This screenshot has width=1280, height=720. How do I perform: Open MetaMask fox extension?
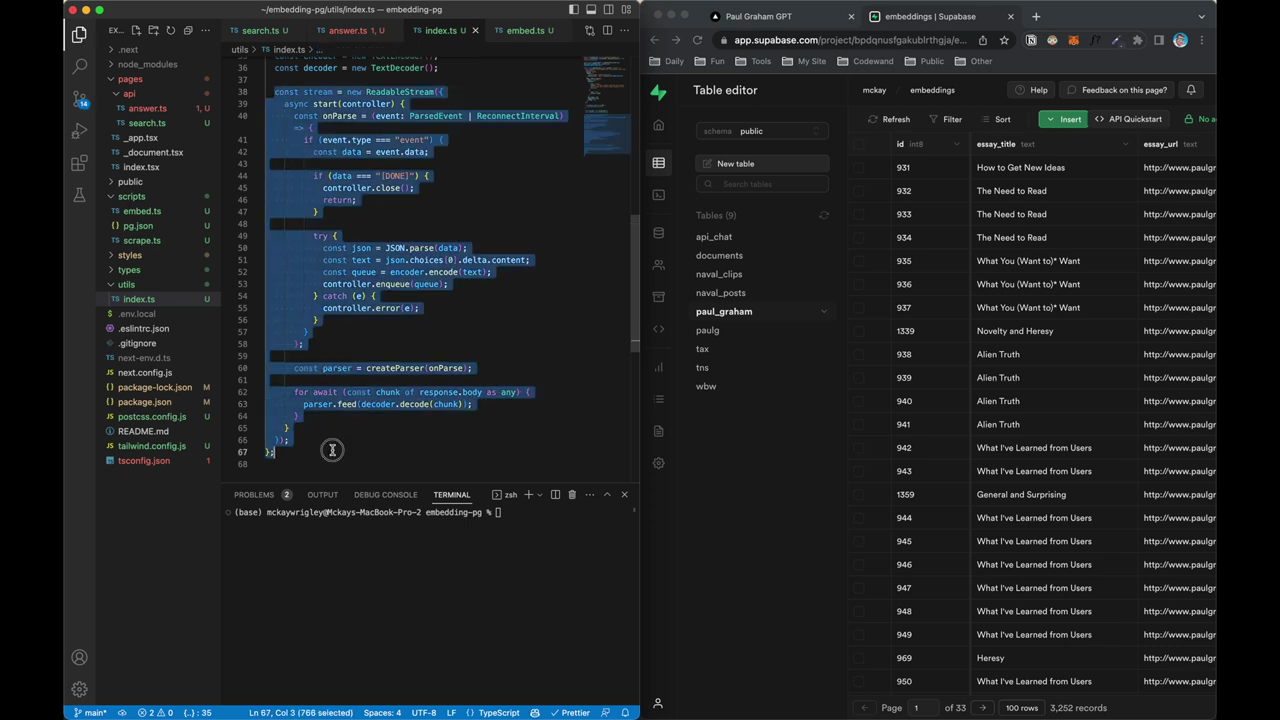pos(1073,40)
